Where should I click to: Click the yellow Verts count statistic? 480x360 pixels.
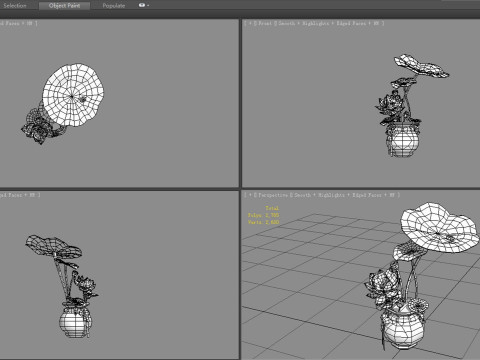click(263, 222)
